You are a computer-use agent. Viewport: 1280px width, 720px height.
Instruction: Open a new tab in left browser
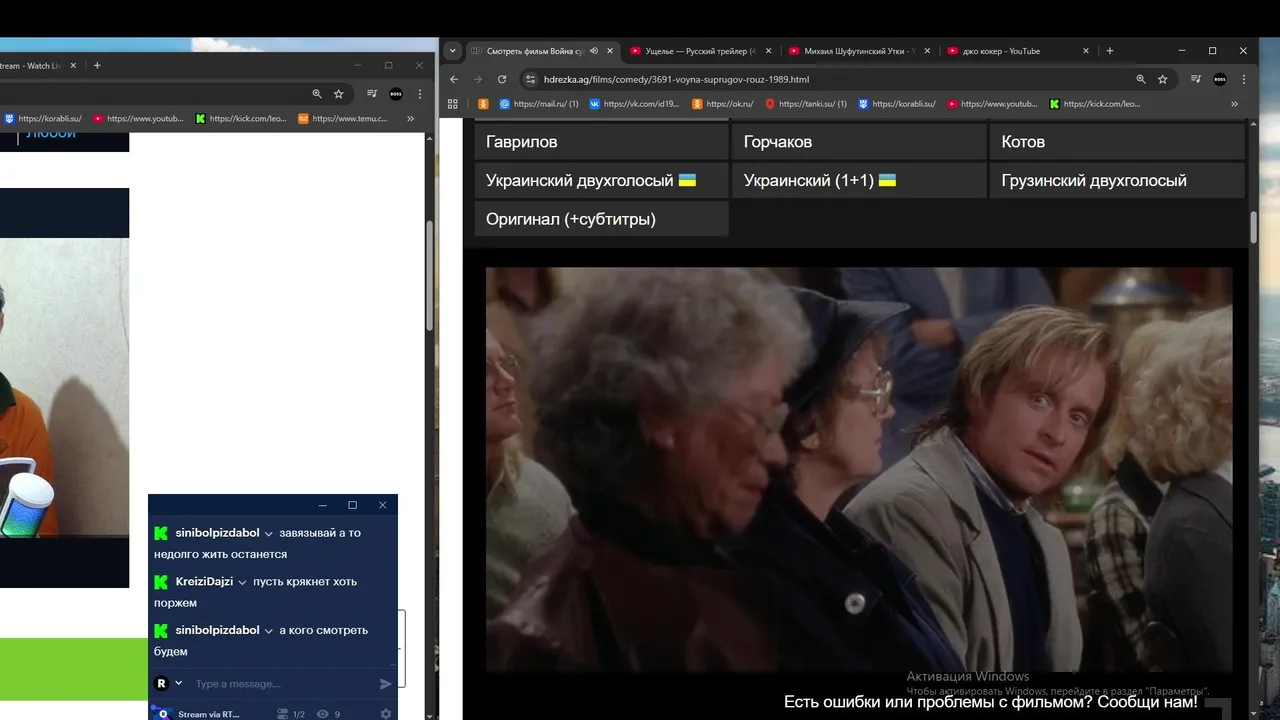pos(97,66)
